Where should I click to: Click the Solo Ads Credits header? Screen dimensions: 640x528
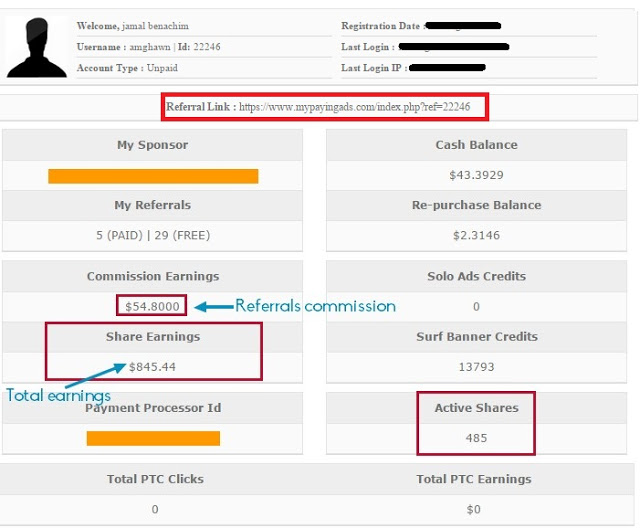click(x=476, y=276)
